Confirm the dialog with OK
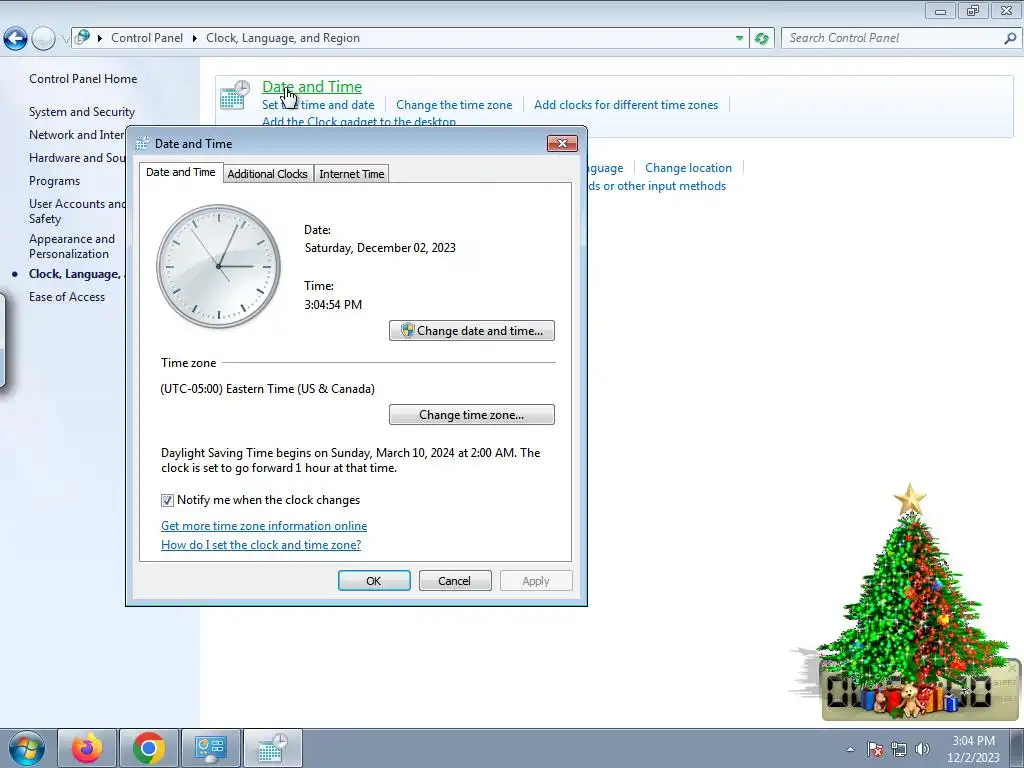Image resolution: width=1024 pixels, height=768 pixels. pos(374,581)
